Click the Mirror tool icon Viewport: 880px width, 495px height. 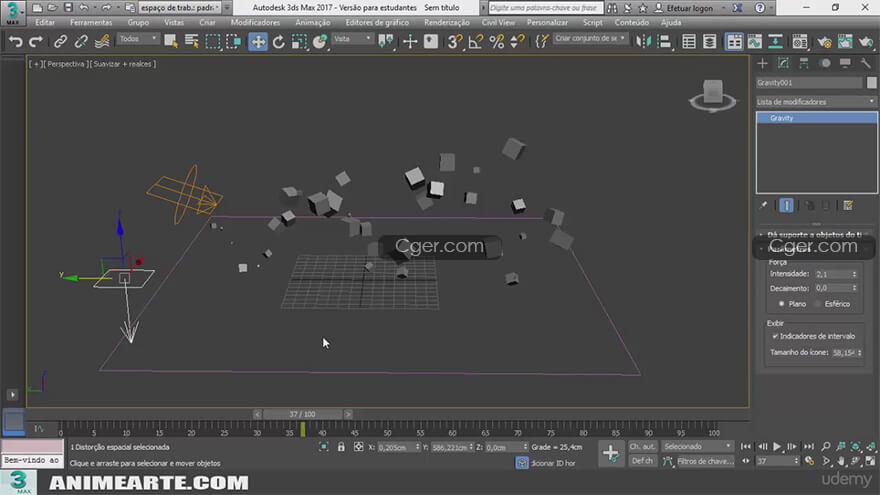(643, 42)
